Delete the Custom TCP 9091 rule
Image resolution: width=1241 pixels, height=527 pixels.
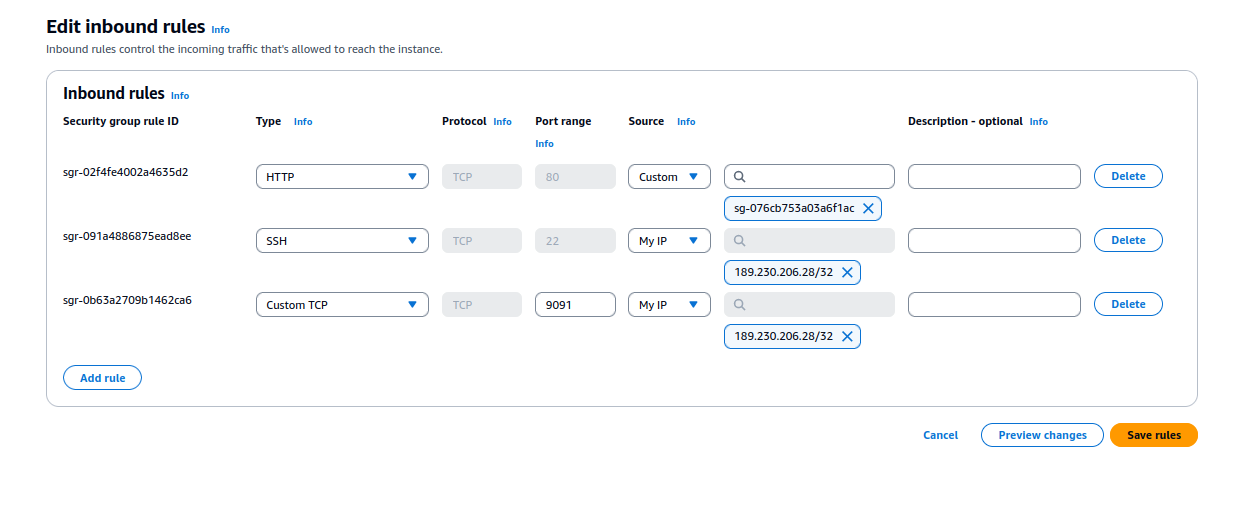click(x=1128, y=304)
